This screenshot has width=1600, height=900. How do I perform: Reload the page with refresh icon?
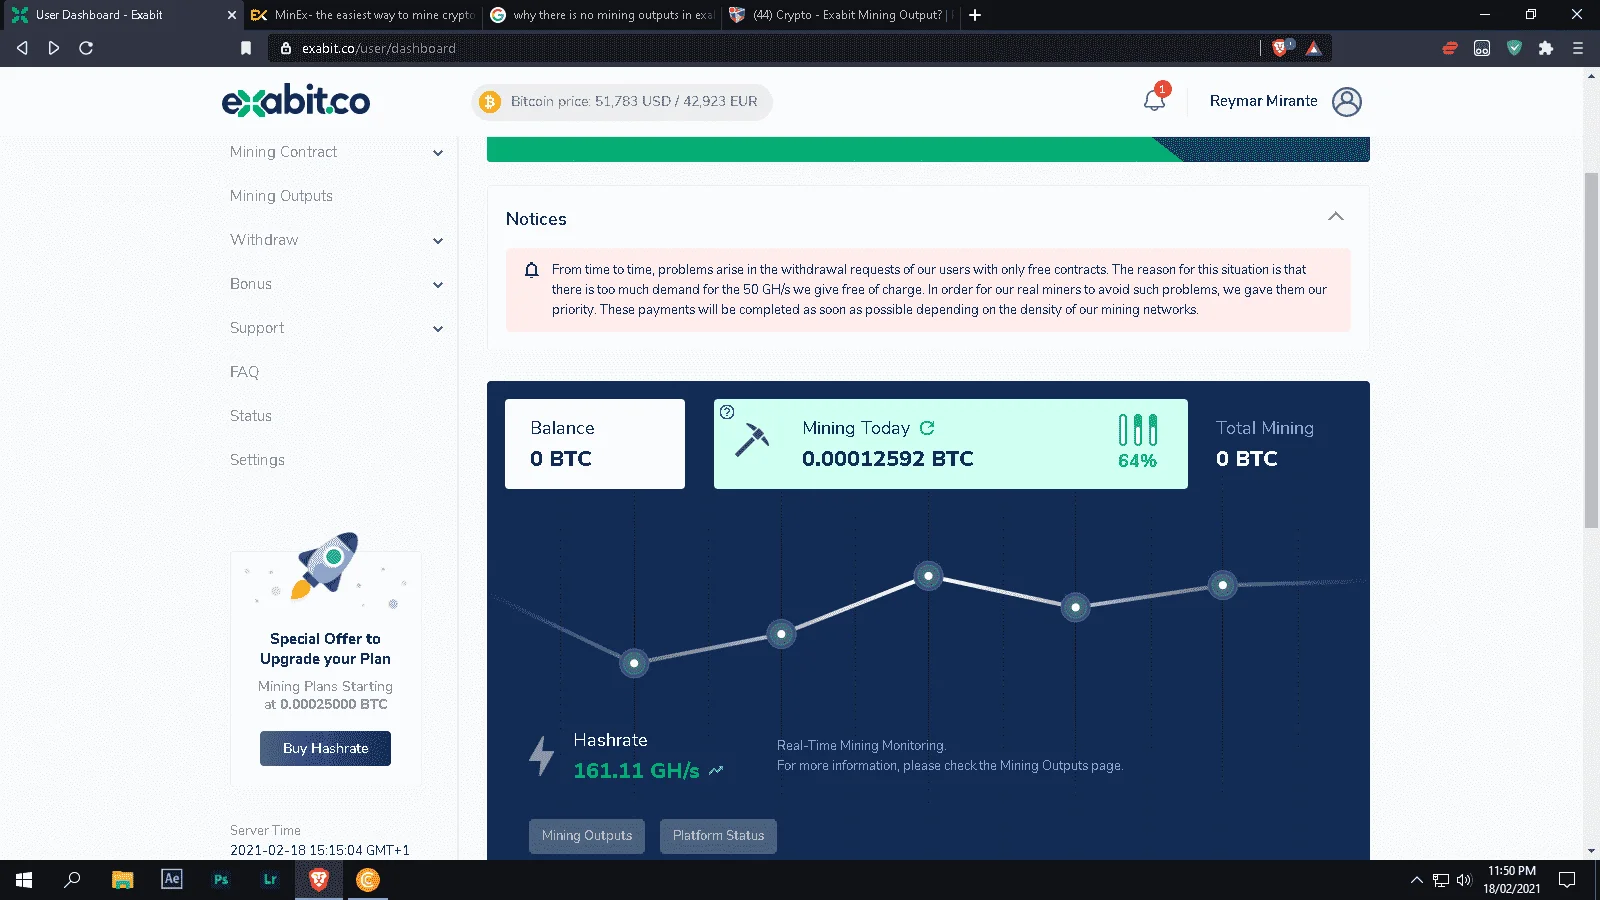click(x=86, y=48)
